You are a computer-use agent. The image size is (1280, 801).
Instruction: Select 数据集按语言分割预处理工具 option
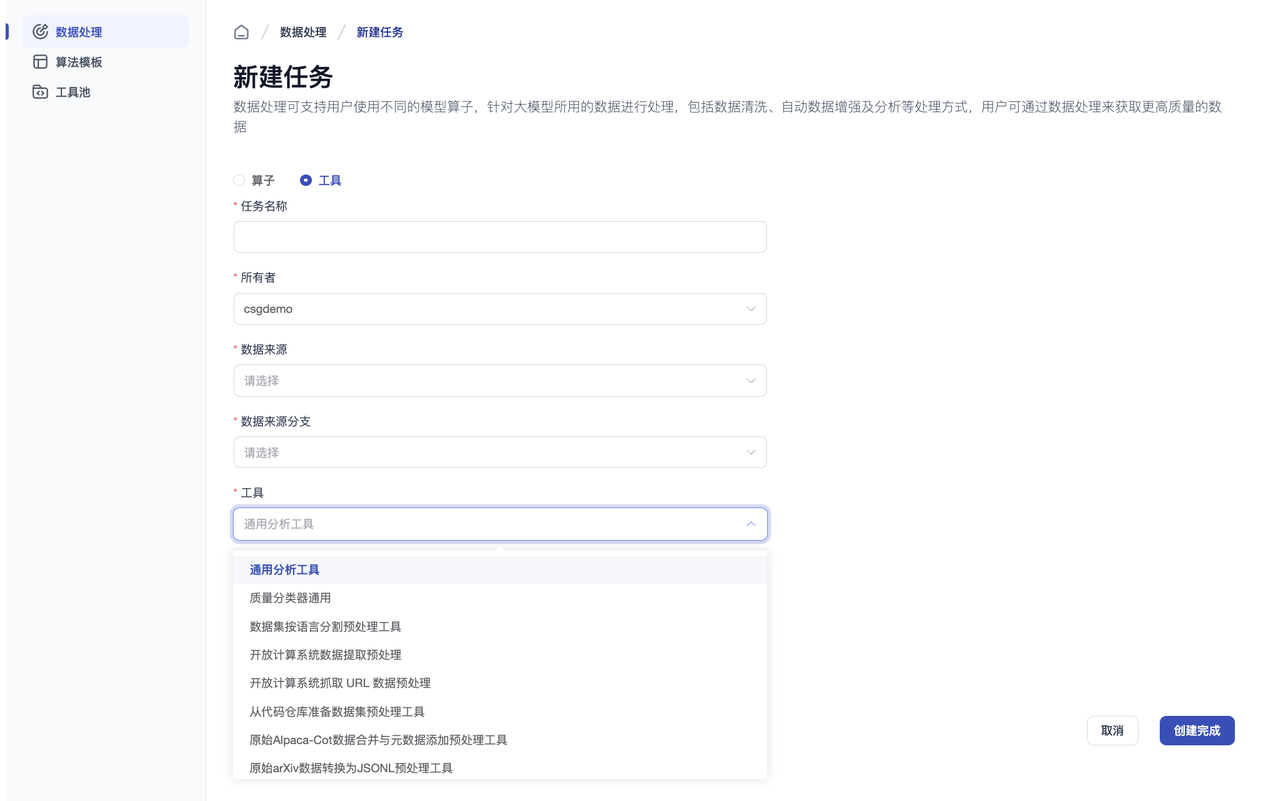tap(325, 627)
